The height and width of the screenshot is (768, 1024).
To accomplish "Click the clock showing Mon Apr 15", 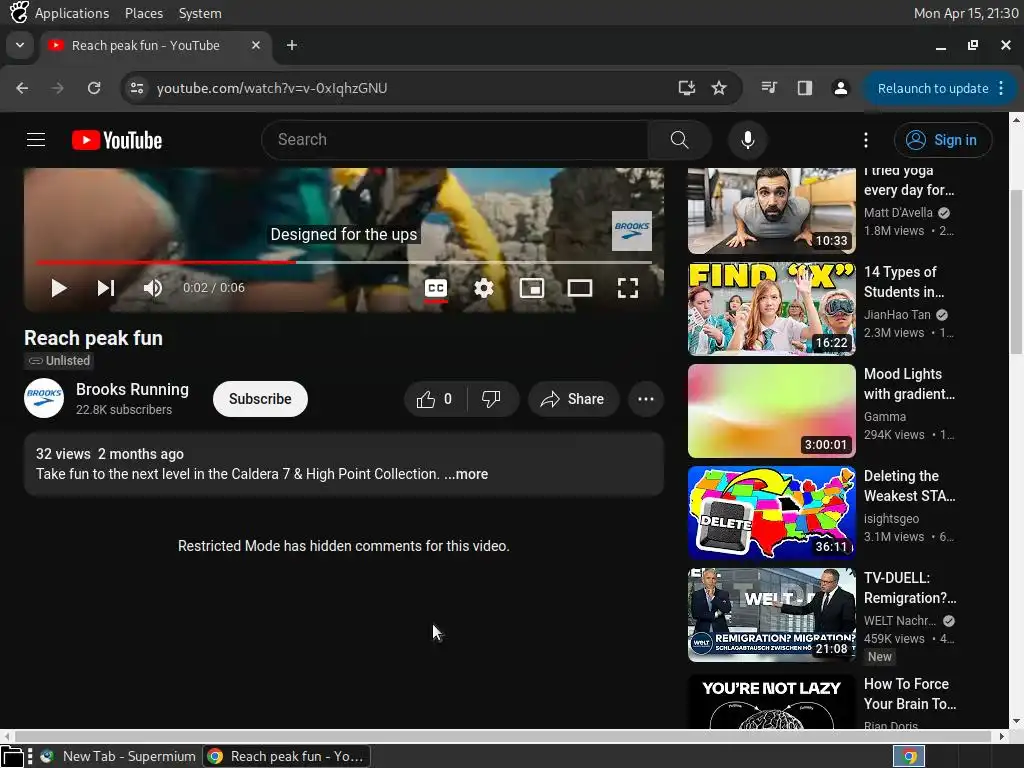I will pyautogui.click(x=966, y=13).
